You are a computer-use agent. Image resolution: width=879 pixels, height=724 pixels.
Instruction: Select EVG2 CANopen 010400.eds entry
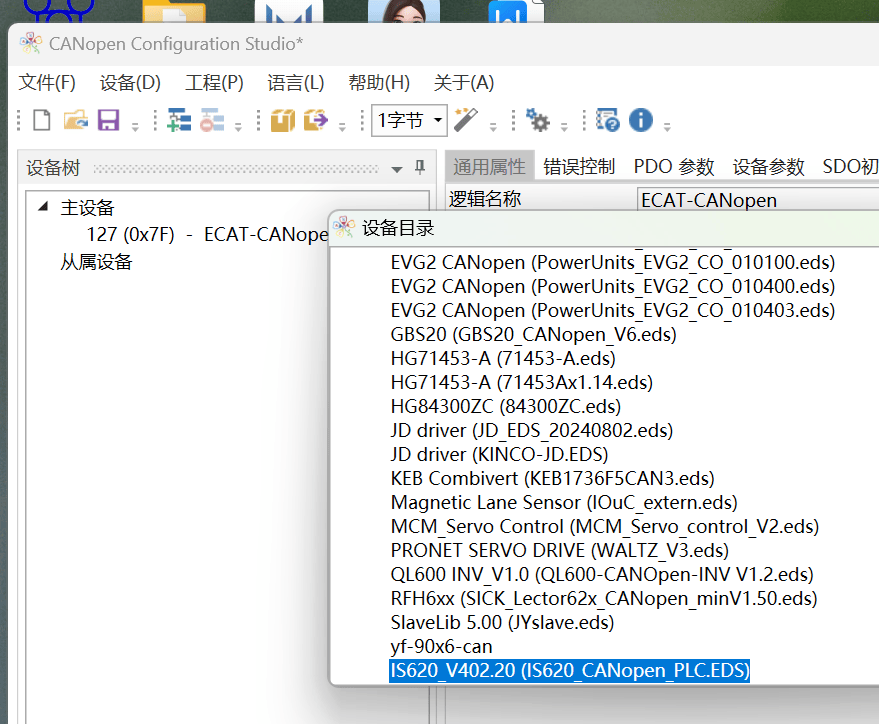613,286
